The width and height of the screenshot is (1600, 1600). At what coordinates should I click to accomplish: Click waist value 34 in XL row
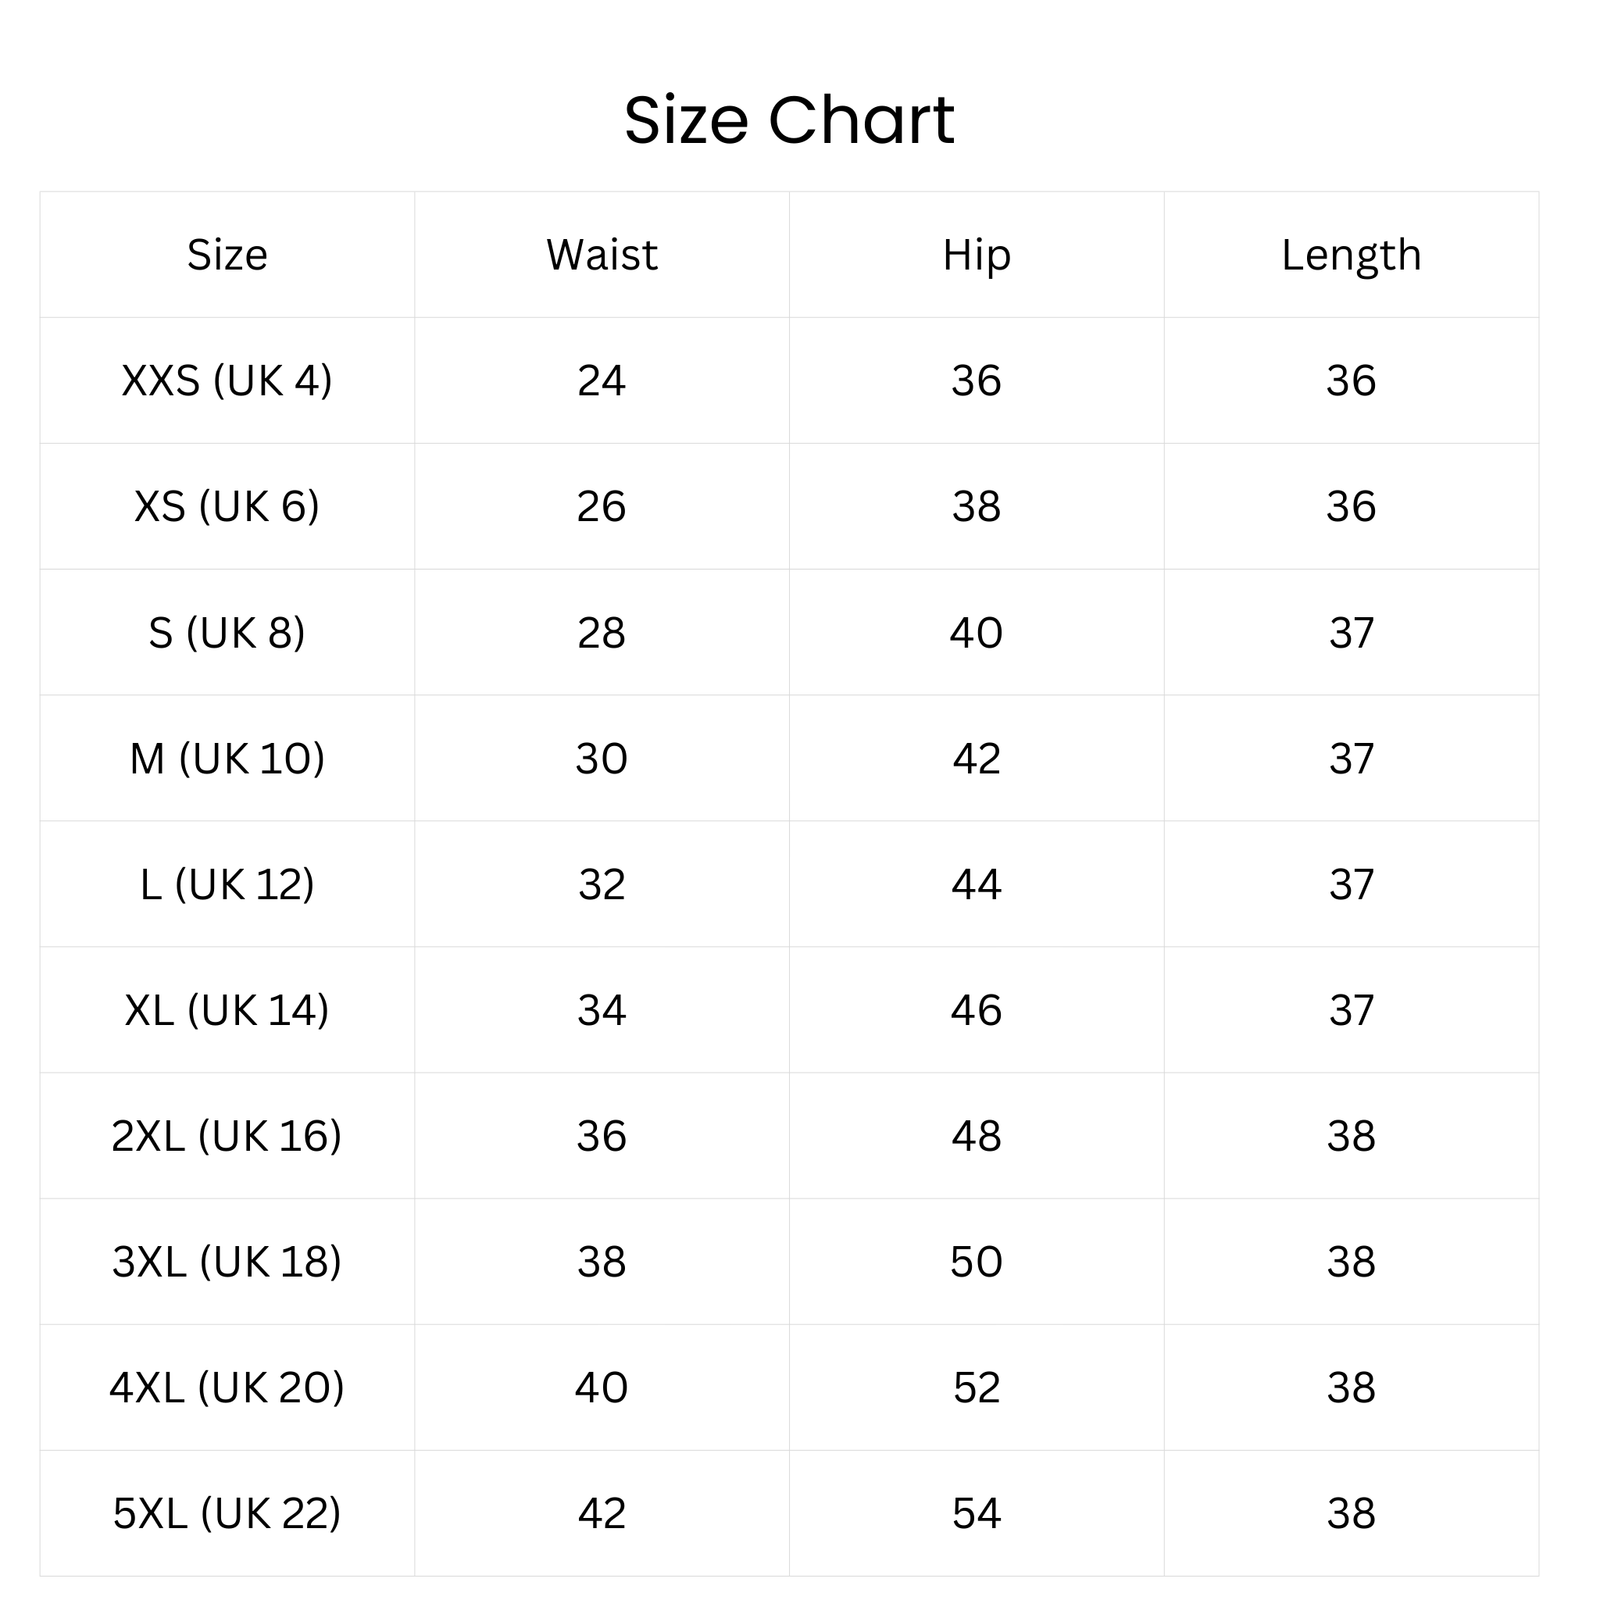coord(601,1011)
